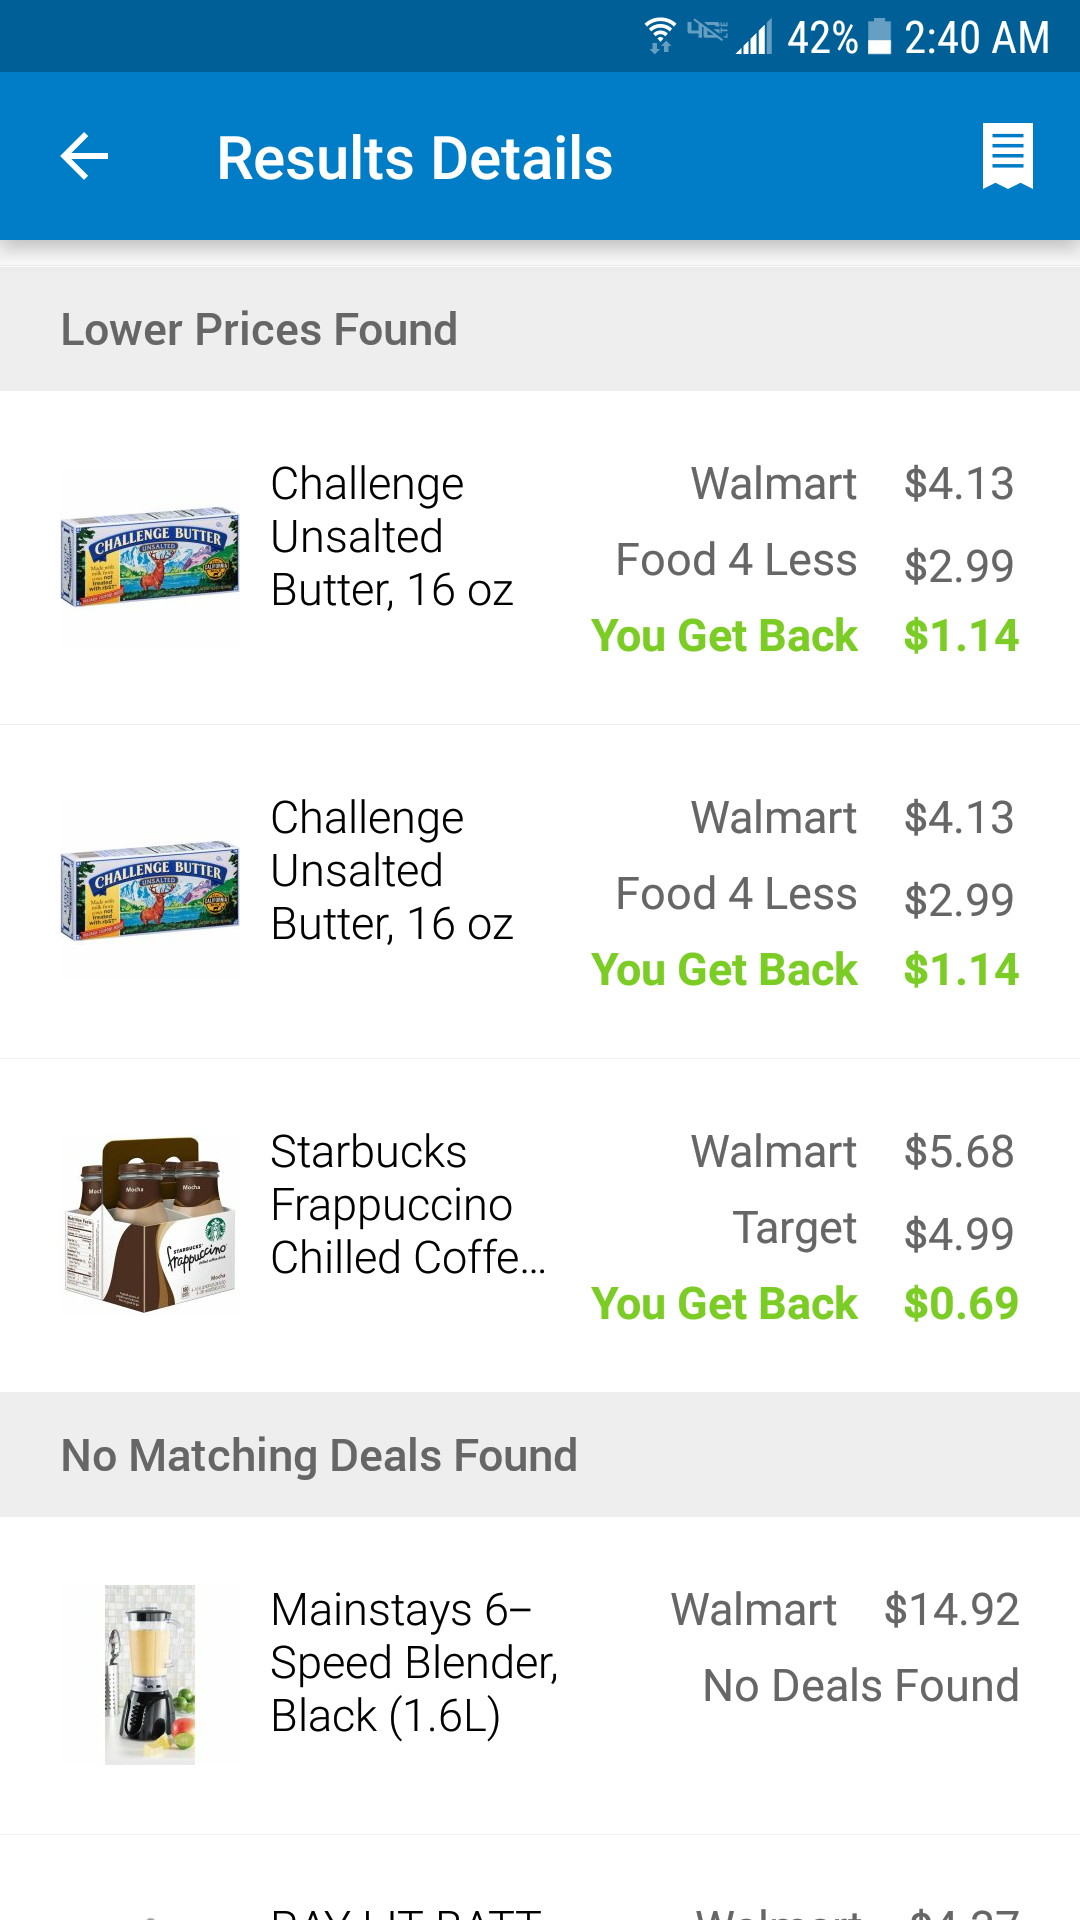Viewport: 1080px width, 1920px height.
Task: Tap the Walmart $5.68 price
Action: tap(958, 1152)
